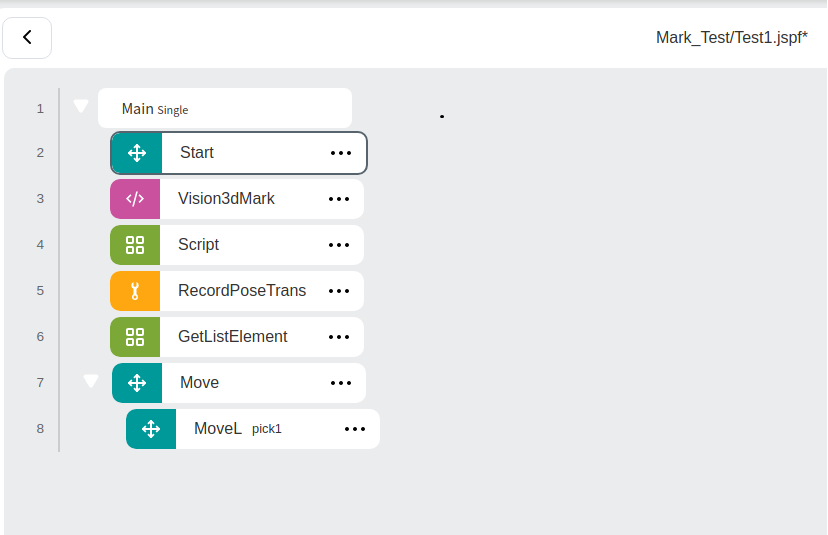Click the teal move icon on Move
This screenshot has height=535, width=828.
(x=137, y=383)
